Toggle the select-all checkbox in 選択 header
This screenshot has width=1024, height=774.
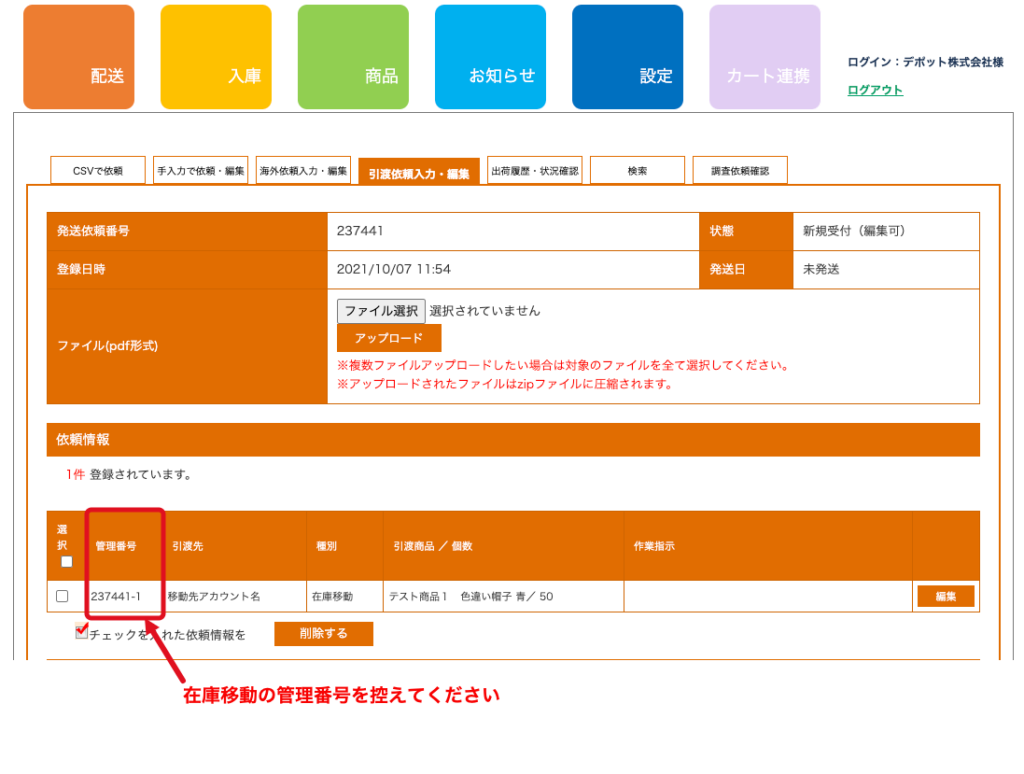(67, 562)
